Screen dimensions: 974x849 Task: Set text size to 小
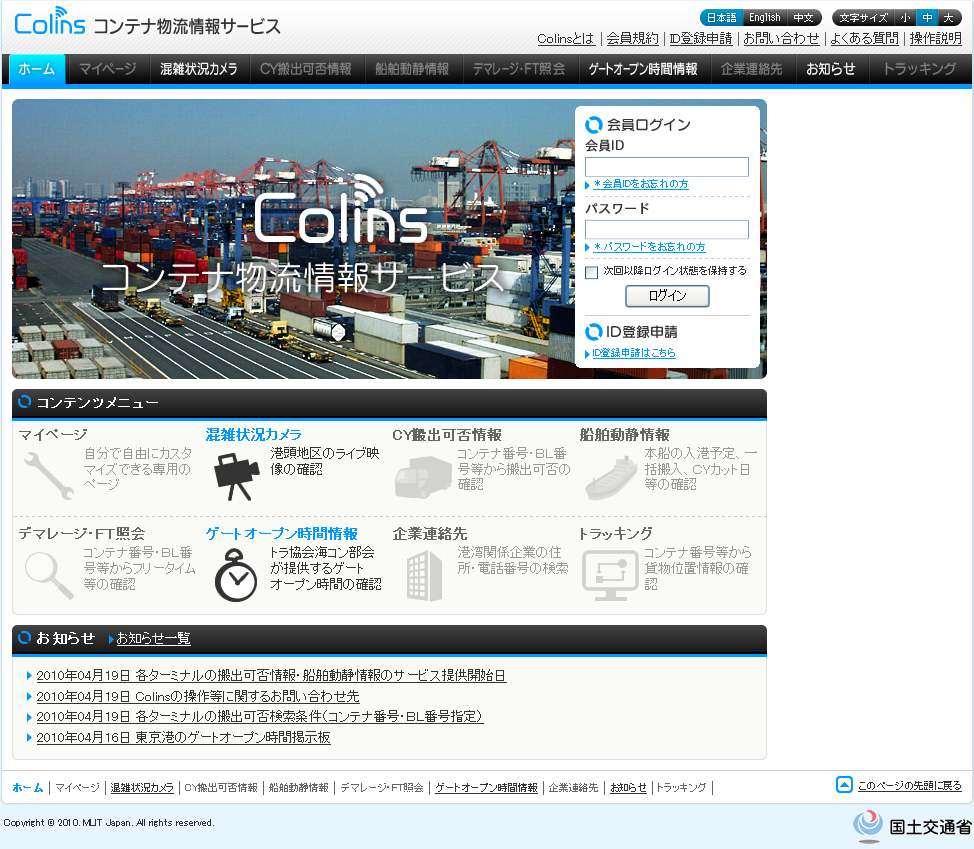tap(905, 18)
